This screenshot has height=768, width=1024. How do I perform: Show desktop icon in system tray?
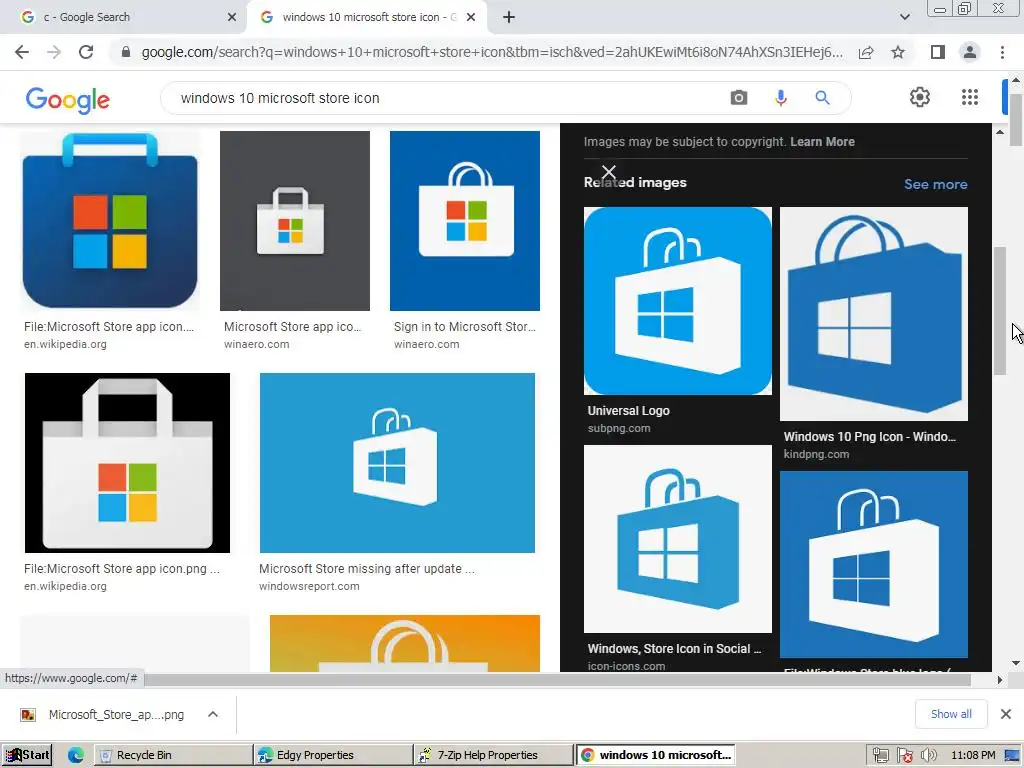1012,756
